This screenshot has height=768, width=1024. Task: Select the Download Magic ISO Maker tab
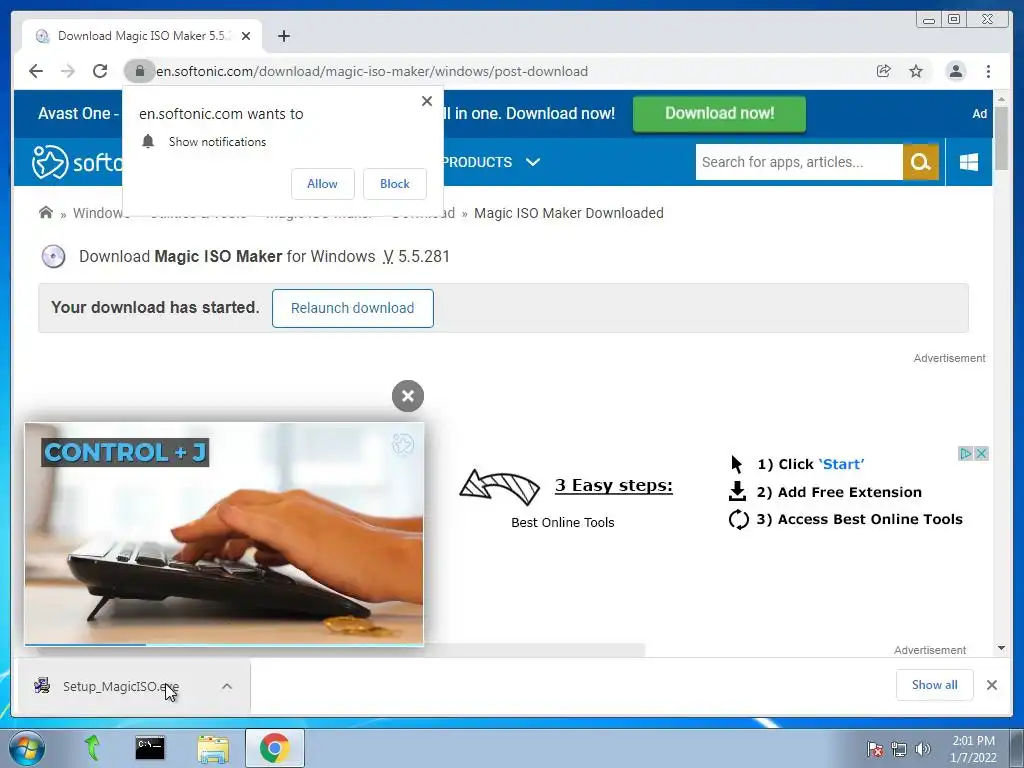coord(142,36)
